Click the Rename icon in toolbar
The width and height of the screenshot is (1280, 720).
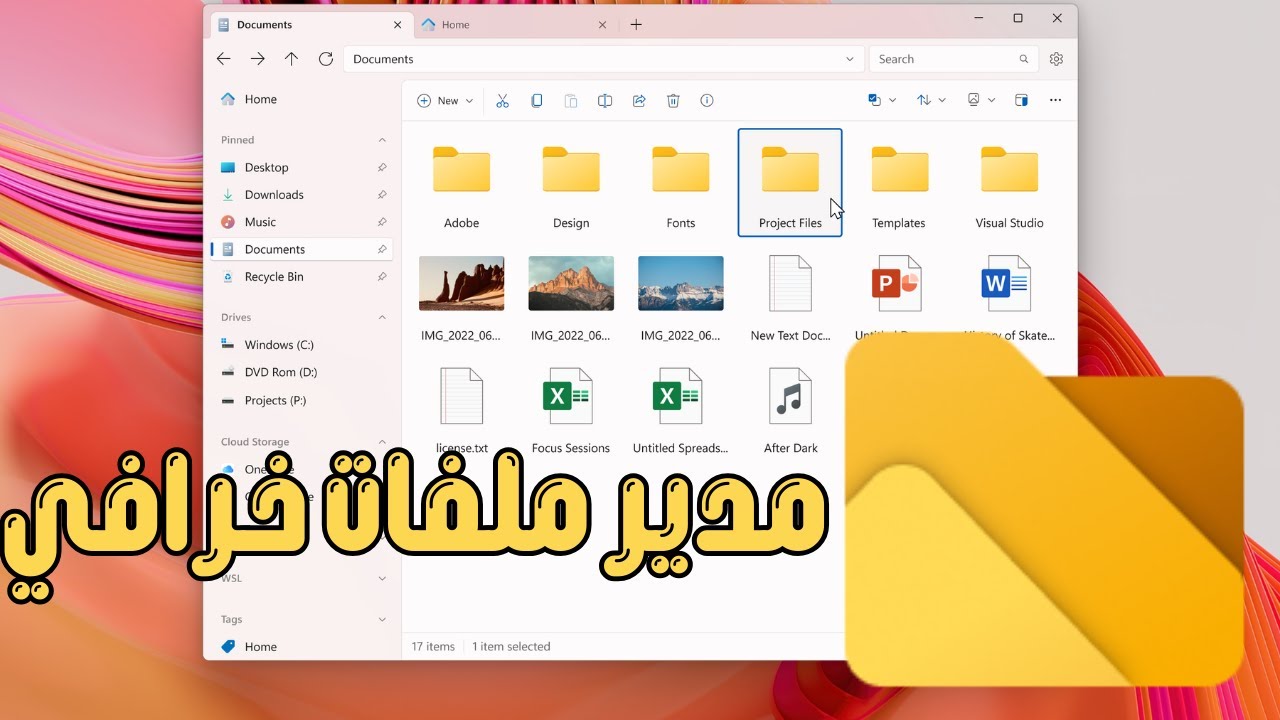tap(605, 100)
